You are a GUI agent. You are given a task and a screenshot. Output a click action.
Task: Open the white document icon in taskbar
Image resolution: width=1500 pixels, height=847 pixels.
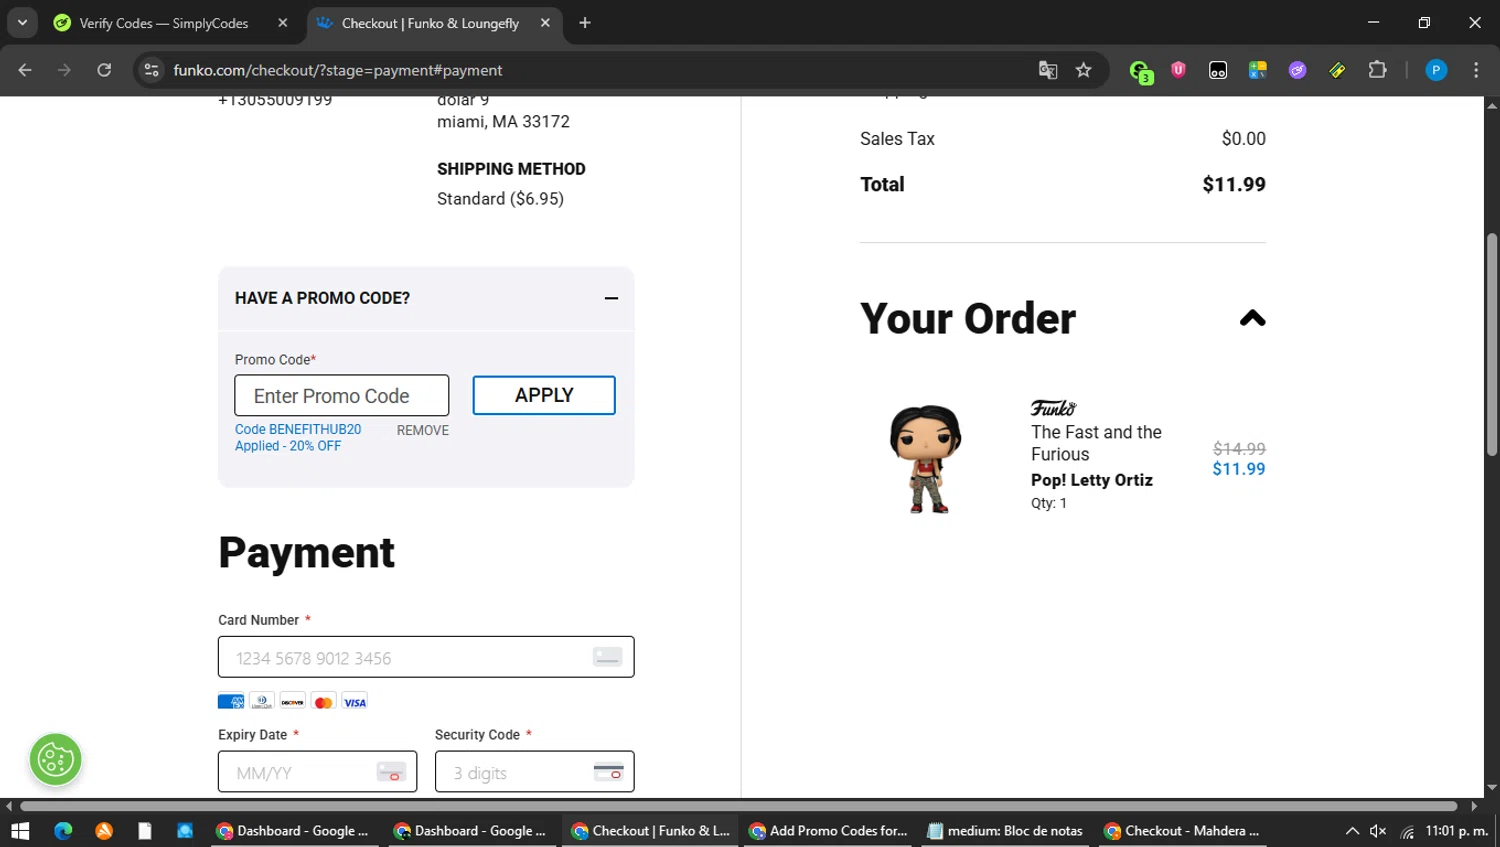(x=145, y=831)
